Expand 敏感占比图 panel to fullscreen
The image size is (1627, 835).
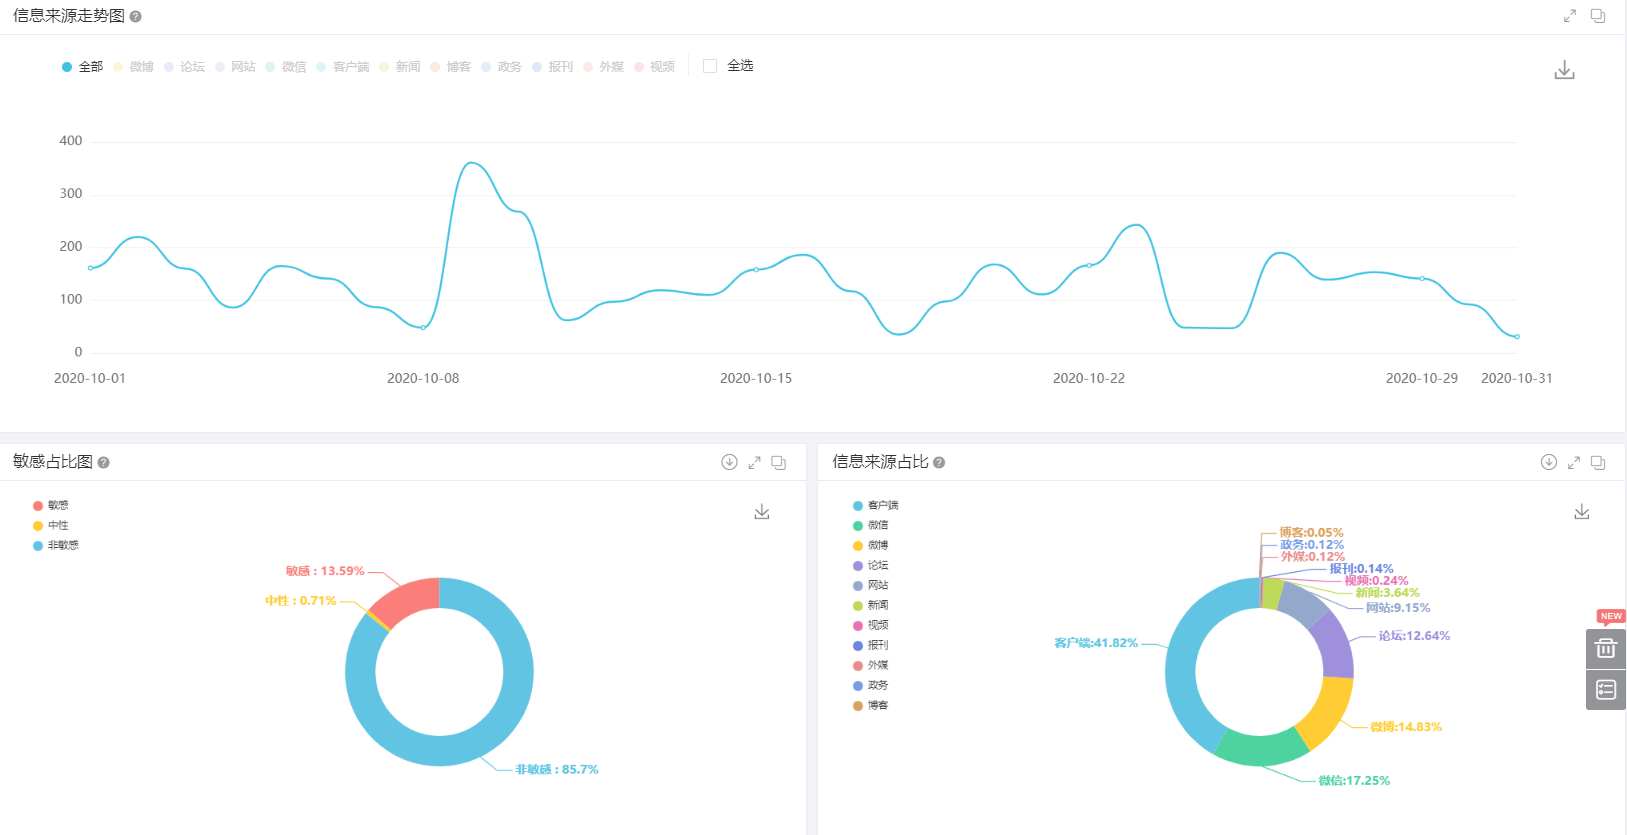point(754,463)
